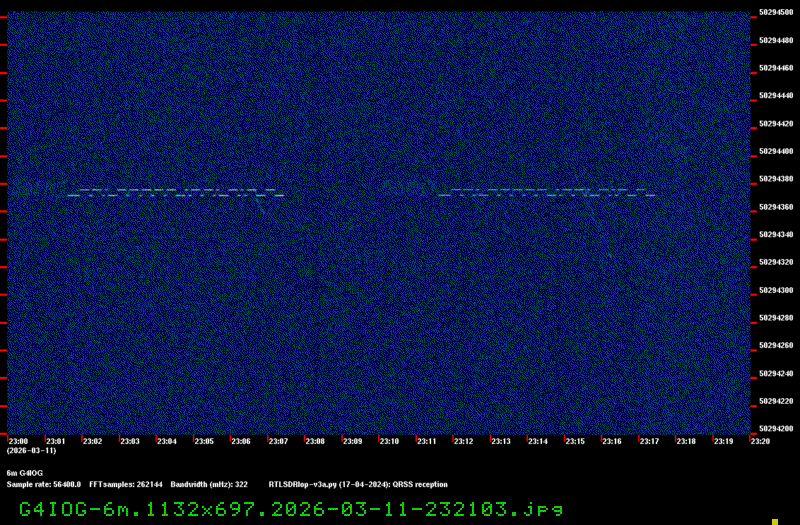Image resolution: width=800 pixels, height=525 pixels.
Task: Click the 23:19 time axis label
Action: pyautogui.click(x=723, y=441)
